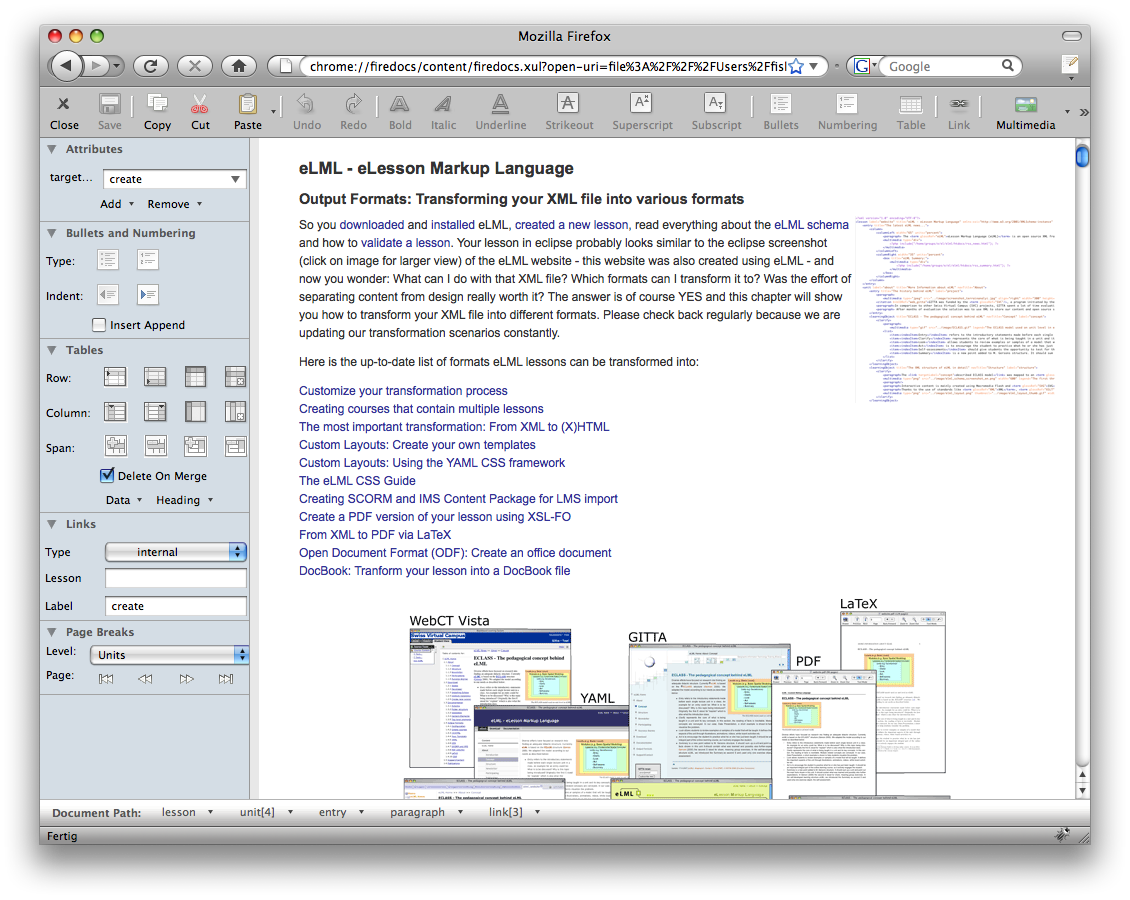Open link From XML to PDF via LaTeX
Image resolution: width=1130 pixels, height=900 pixels.
click(x=375, y=535)
